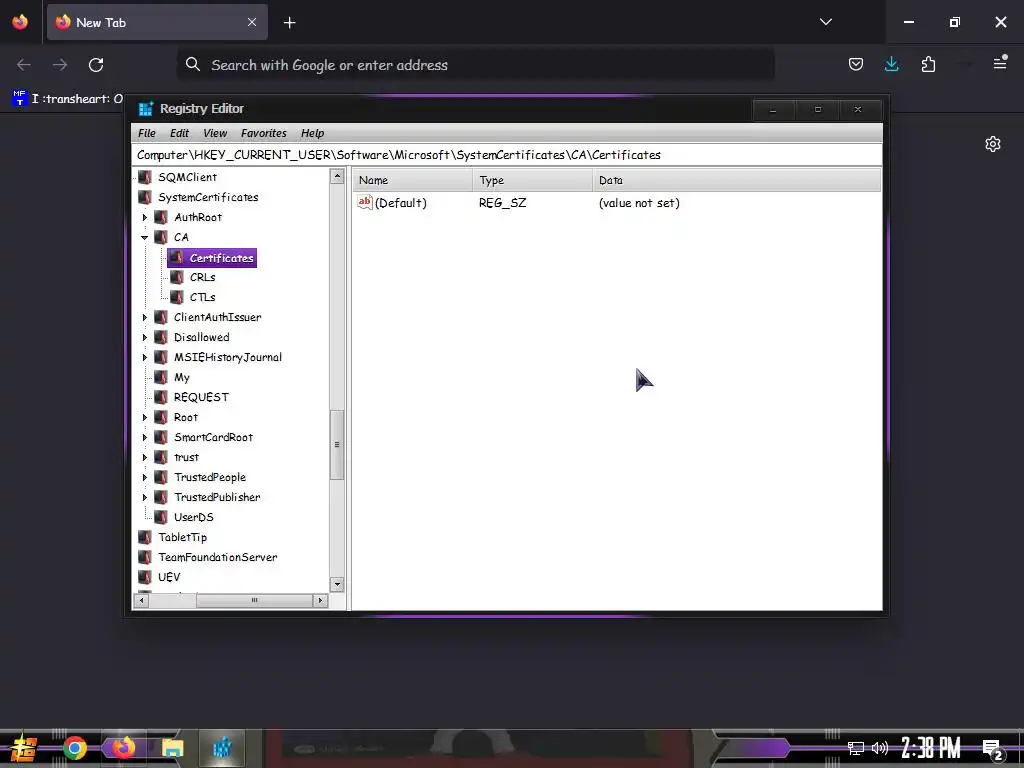
Task: Click the TrustedPublisher key folder icon
Action: pyautogui.click(x=161, y=498)
